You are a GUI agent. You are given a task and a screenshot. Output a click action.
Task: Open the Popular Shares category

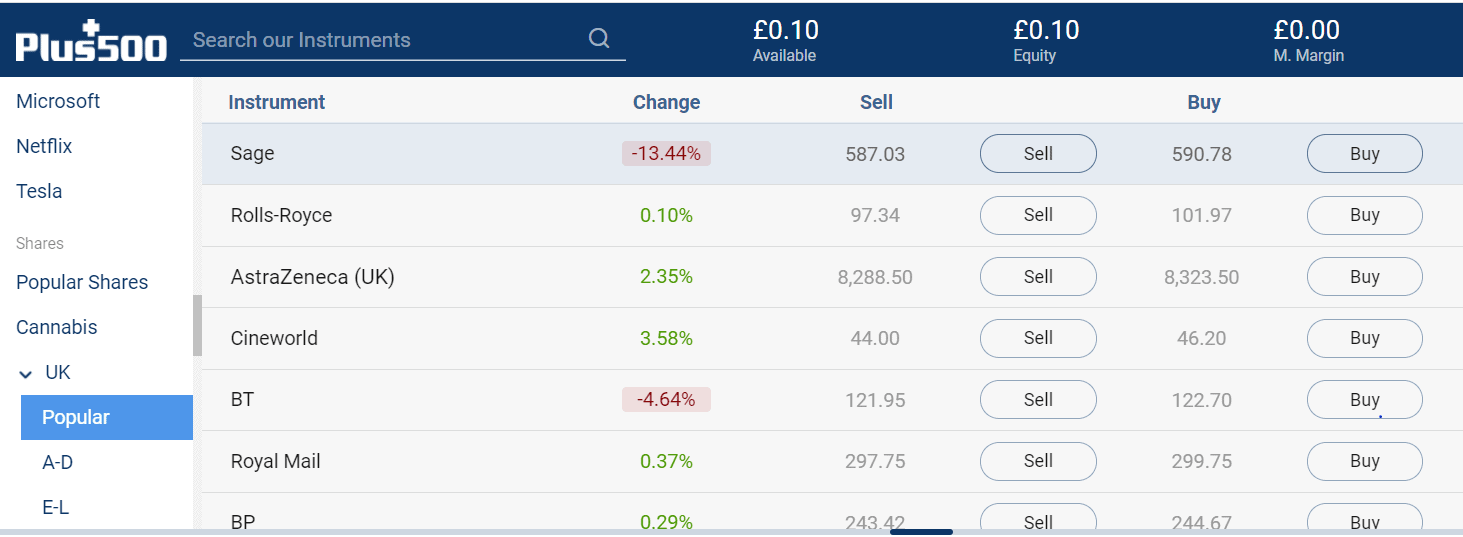82,282
